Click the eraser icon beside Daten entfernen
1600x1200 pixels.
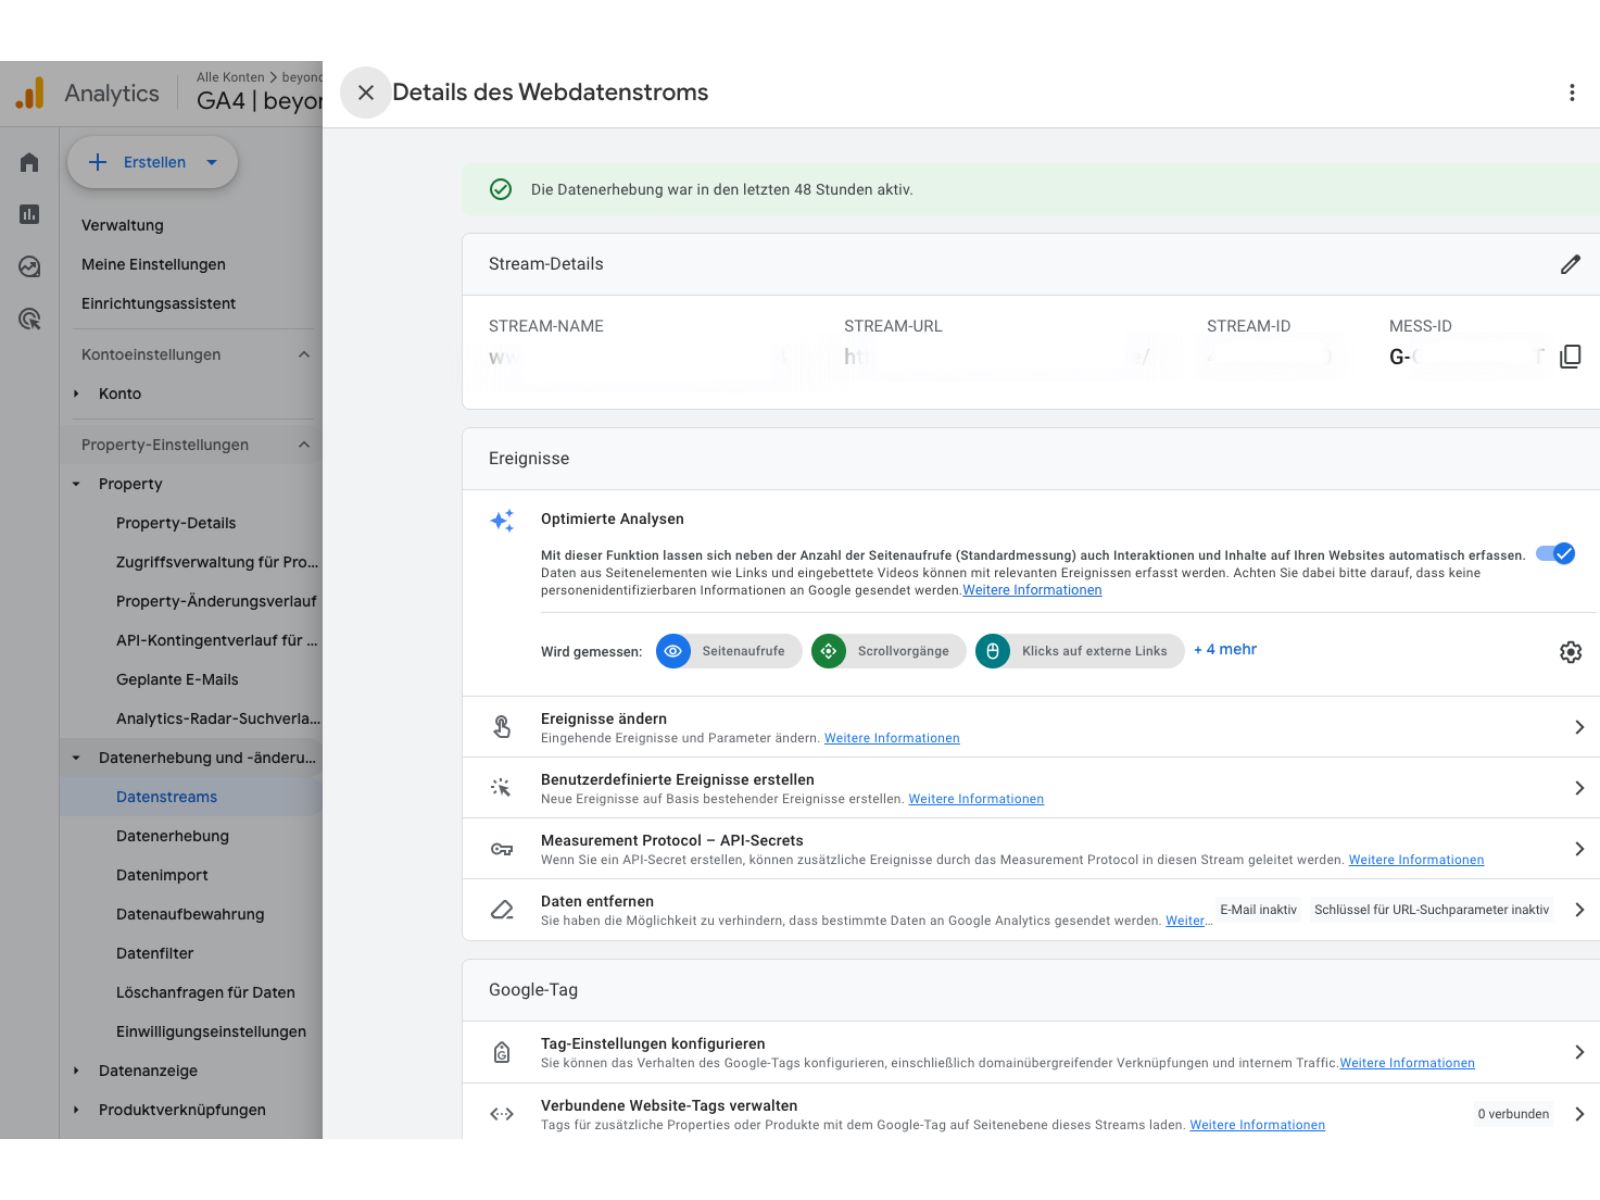click(502, 910)
